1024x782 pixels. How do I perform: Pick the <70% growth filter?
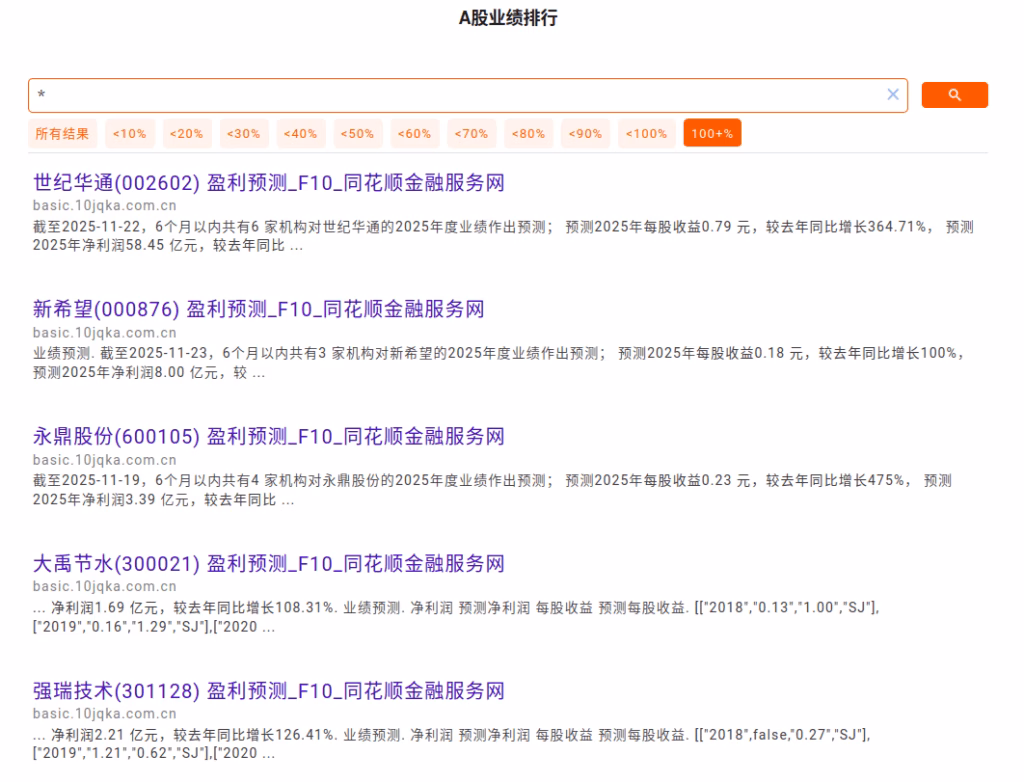[x=472, y=133]
